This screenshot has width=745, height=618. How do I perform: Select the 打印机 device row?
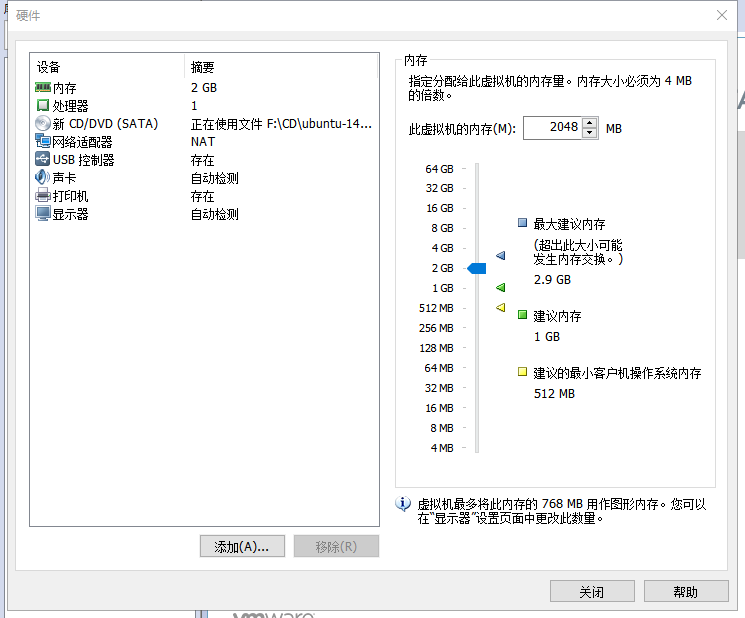click(x=204, y=196)
